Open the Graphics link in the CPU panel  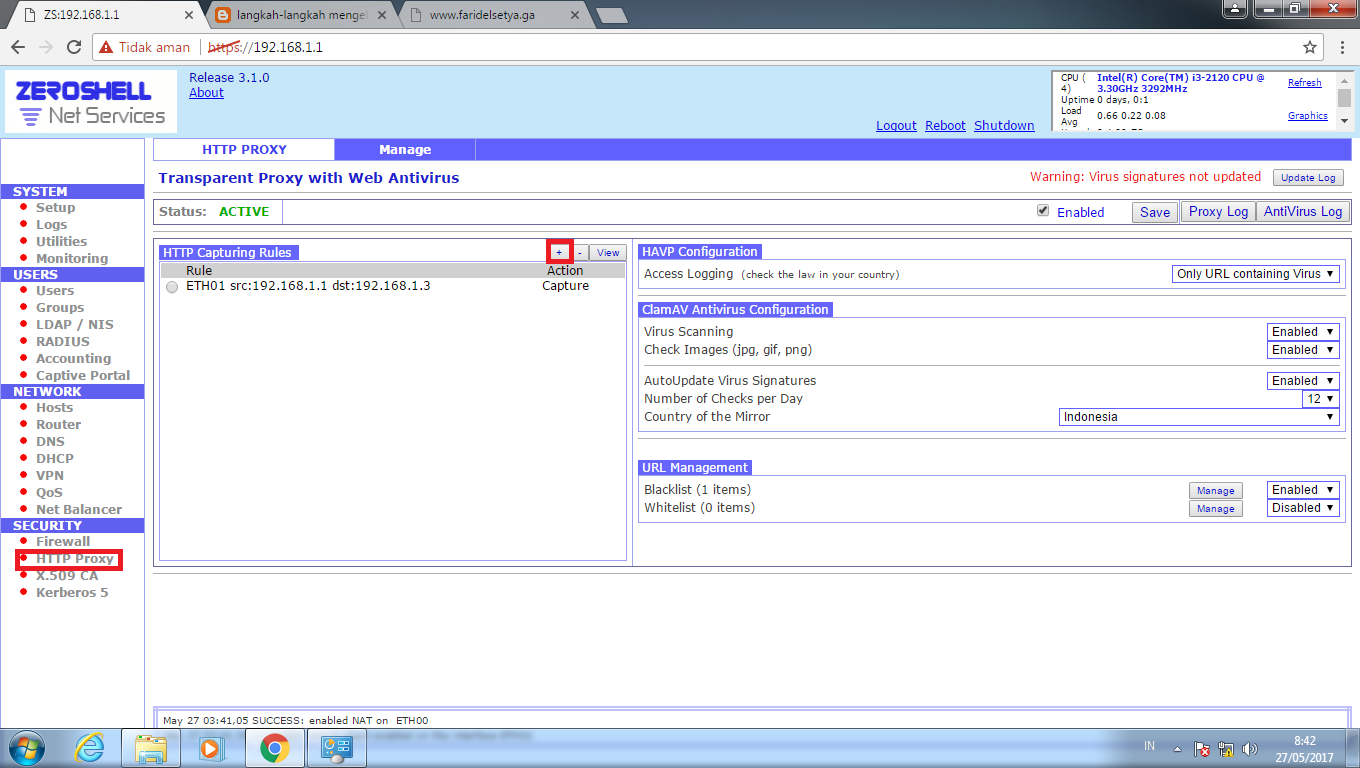coord(1307,115)
